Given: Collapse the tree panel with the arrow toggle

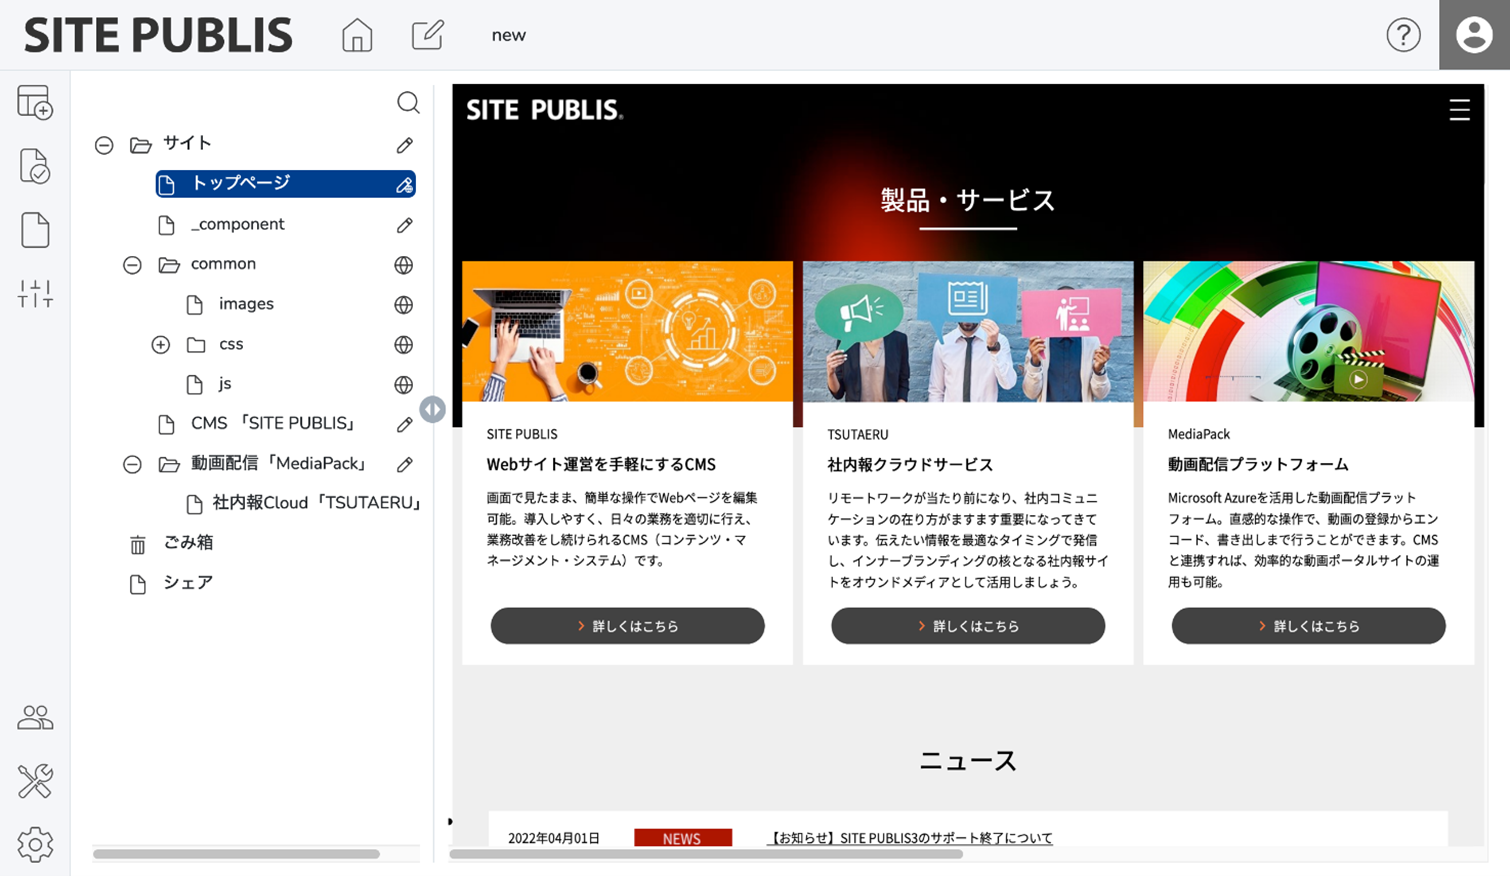Looking at the screenshot, I should (x=432, y=408).
